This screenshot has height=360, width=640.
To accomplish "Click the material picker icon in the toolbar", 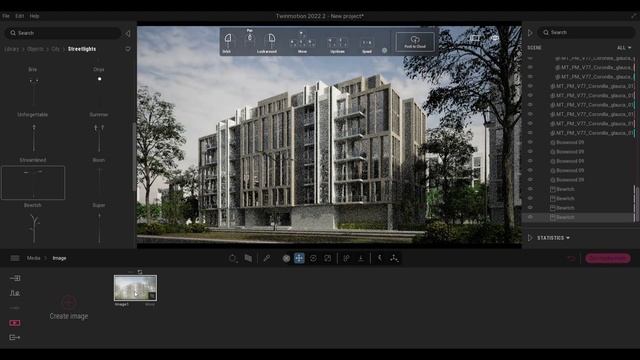I will [248, 258].
